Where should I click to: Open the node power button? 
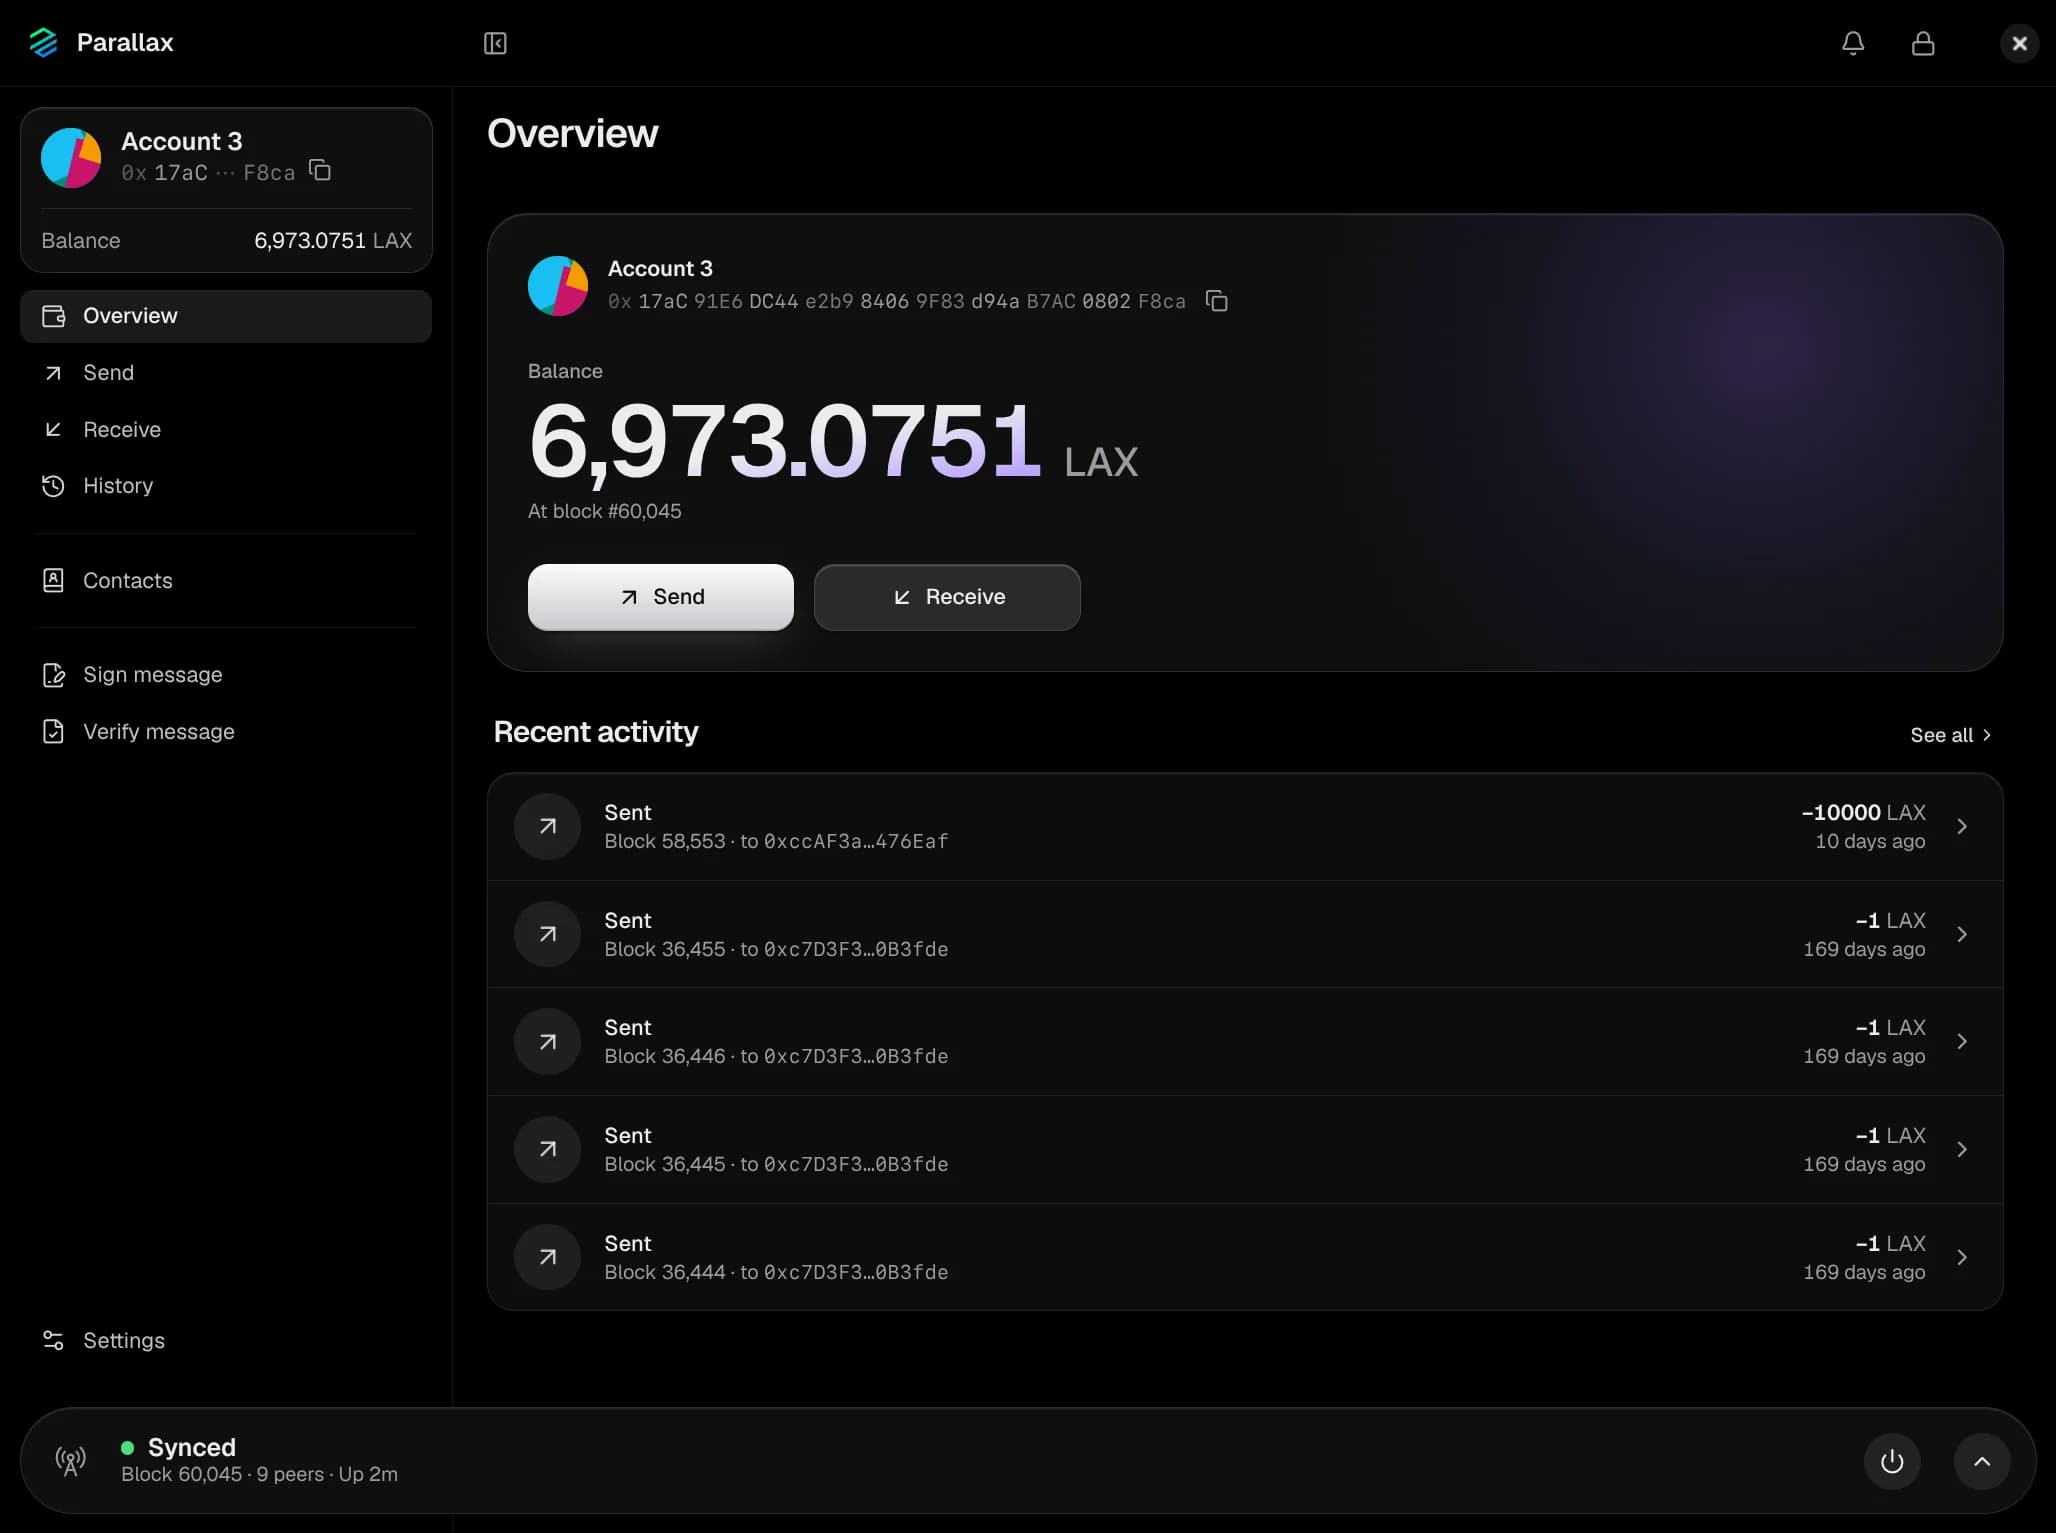pos(1892,1461)
